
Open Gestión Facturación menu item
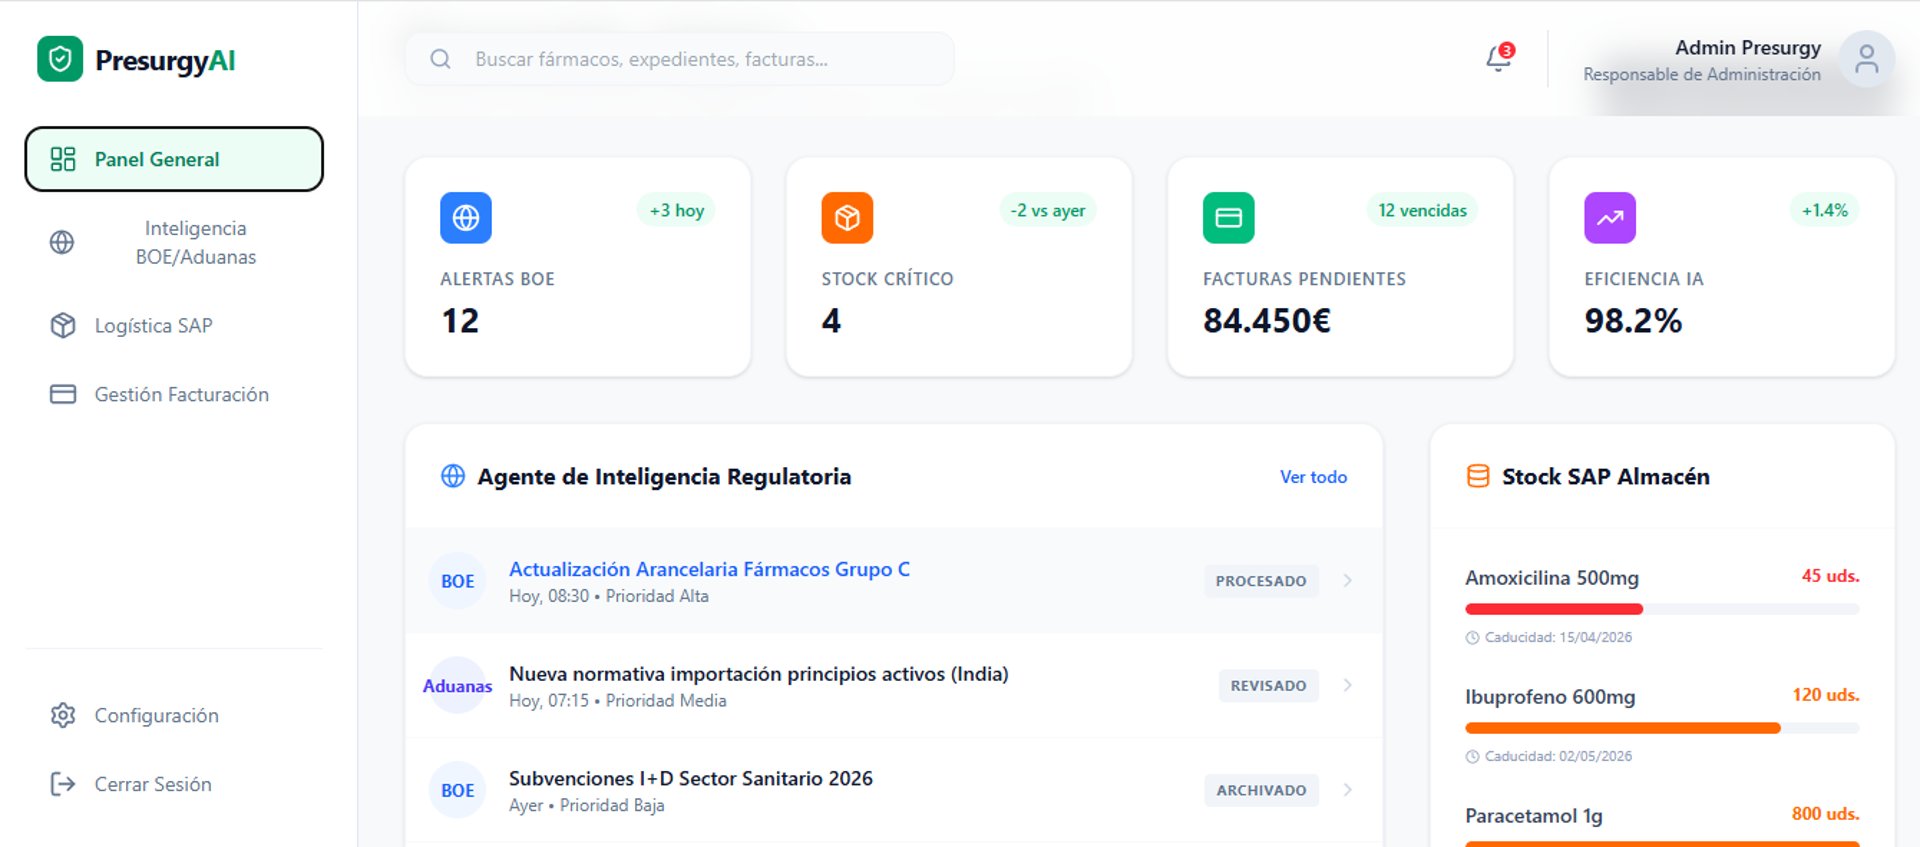click(x=181, y=395)
